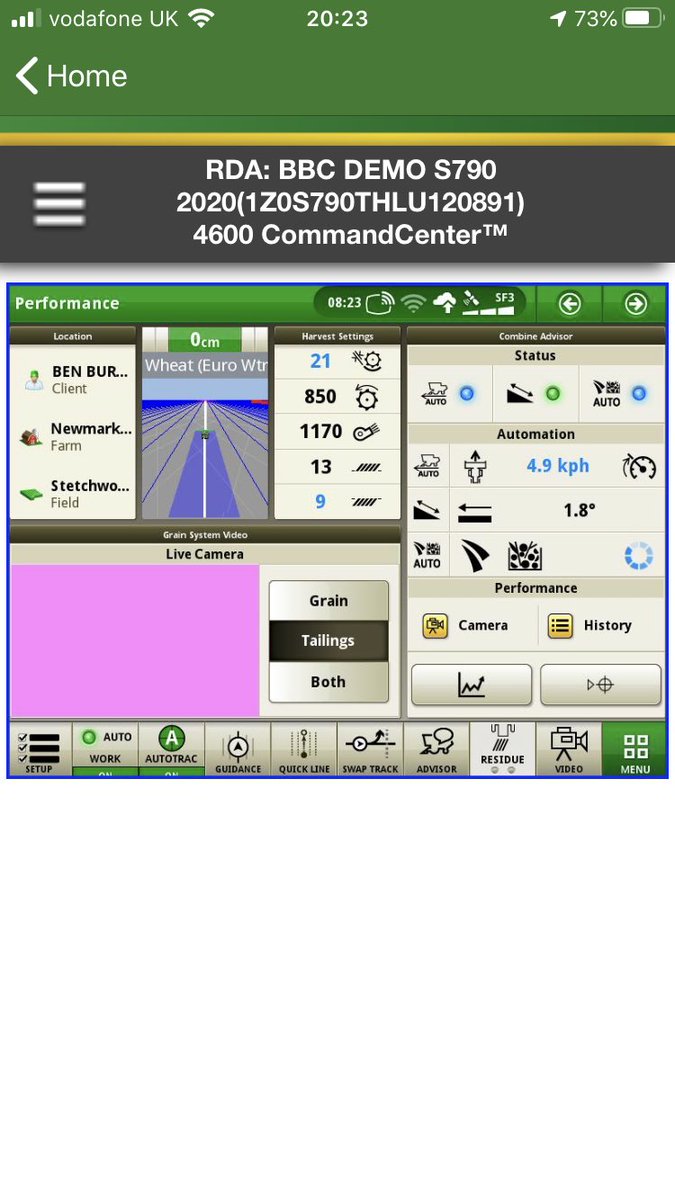Adjust the threshing clearance value 21
The image size is (675, 1200).
click(320, 361)
